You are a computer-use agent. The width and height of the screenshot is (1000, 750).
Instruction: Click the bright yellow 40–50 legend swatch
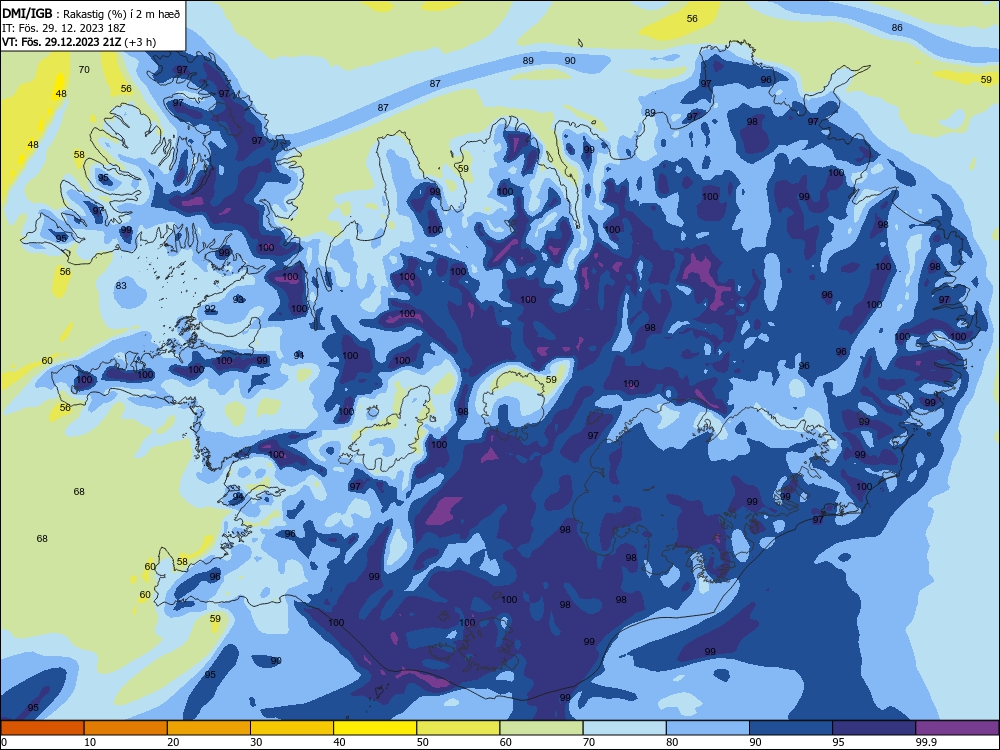[x=375, y=728]
